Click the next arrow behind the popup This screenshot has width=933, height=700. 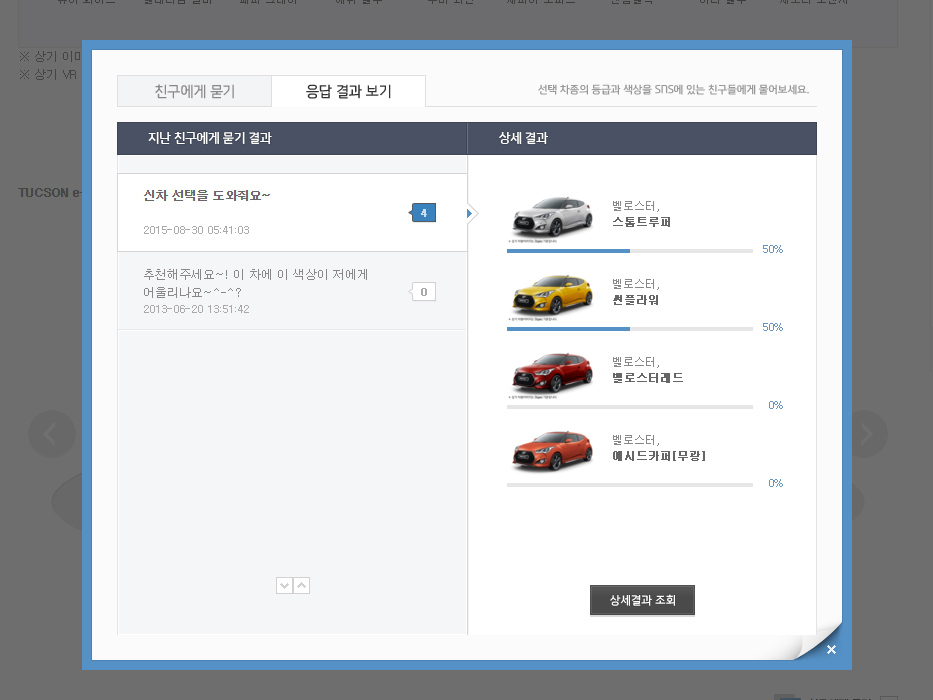(x=863, y=434)
